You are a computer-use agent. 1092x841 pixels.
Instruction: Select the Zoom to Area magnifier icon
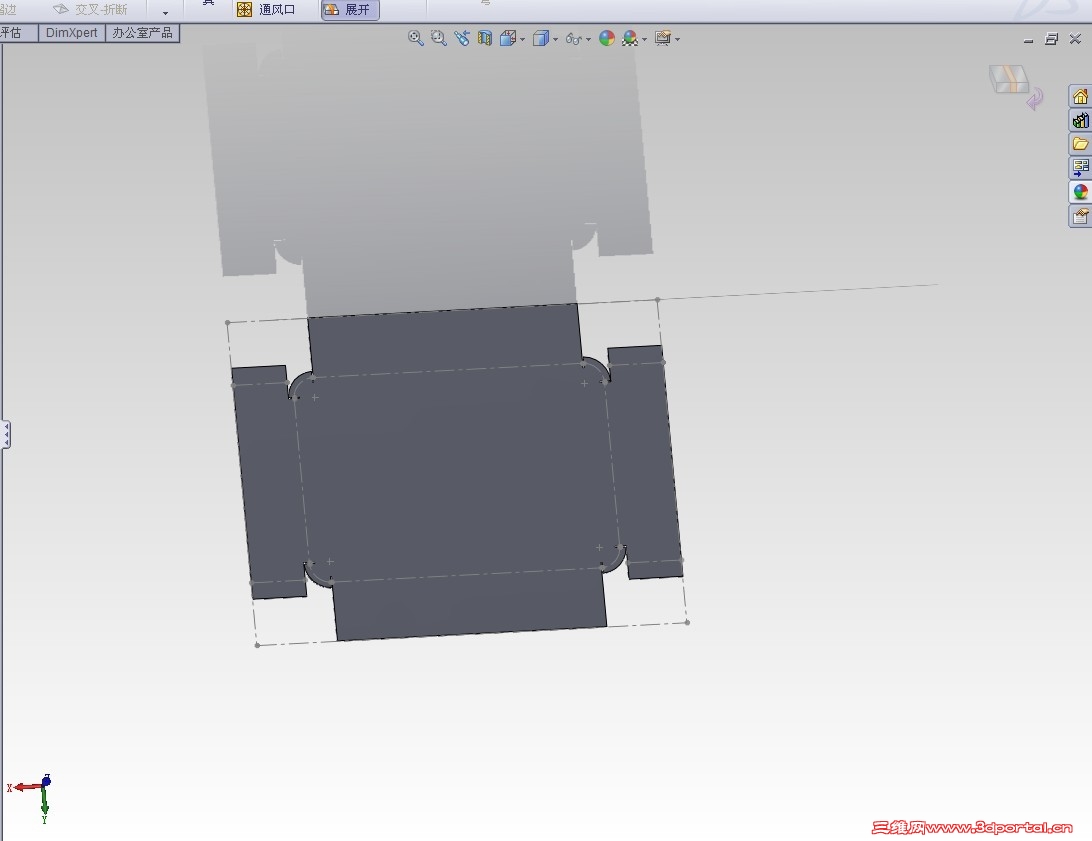tap(438, 38)
